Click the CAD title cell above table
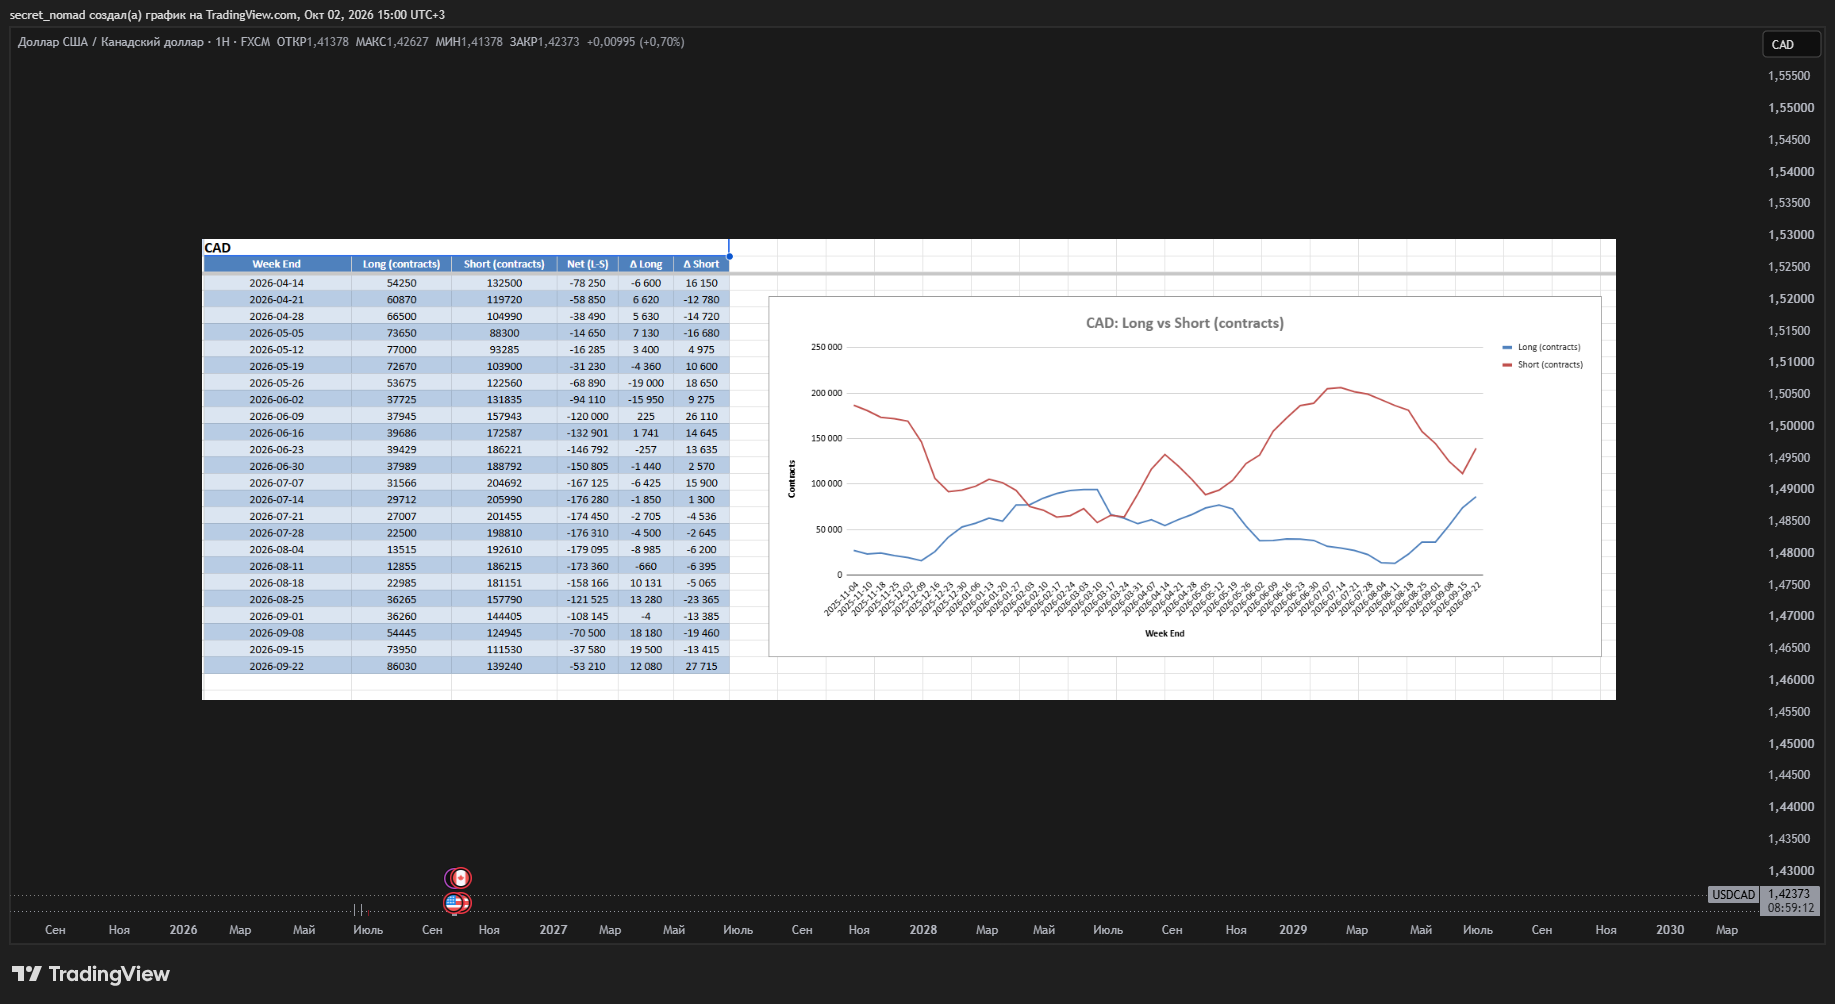This screenshot has height=1004, width=1835. tap(218, 248)
